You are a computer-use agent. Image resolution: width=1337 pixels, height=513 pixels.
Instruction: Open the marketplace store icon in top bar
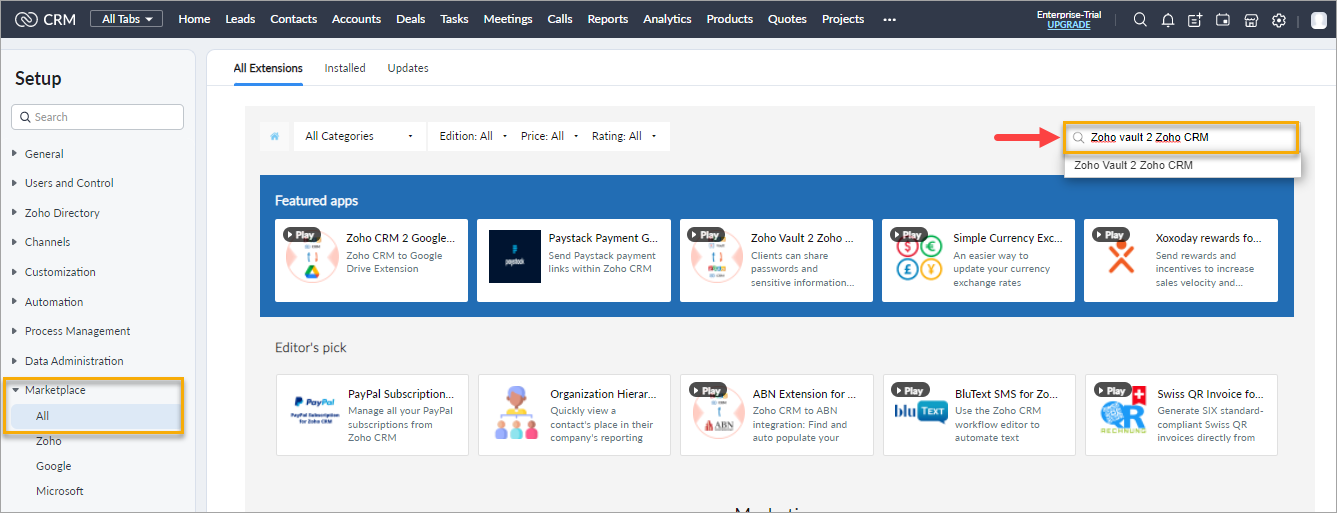(1251, 20)
